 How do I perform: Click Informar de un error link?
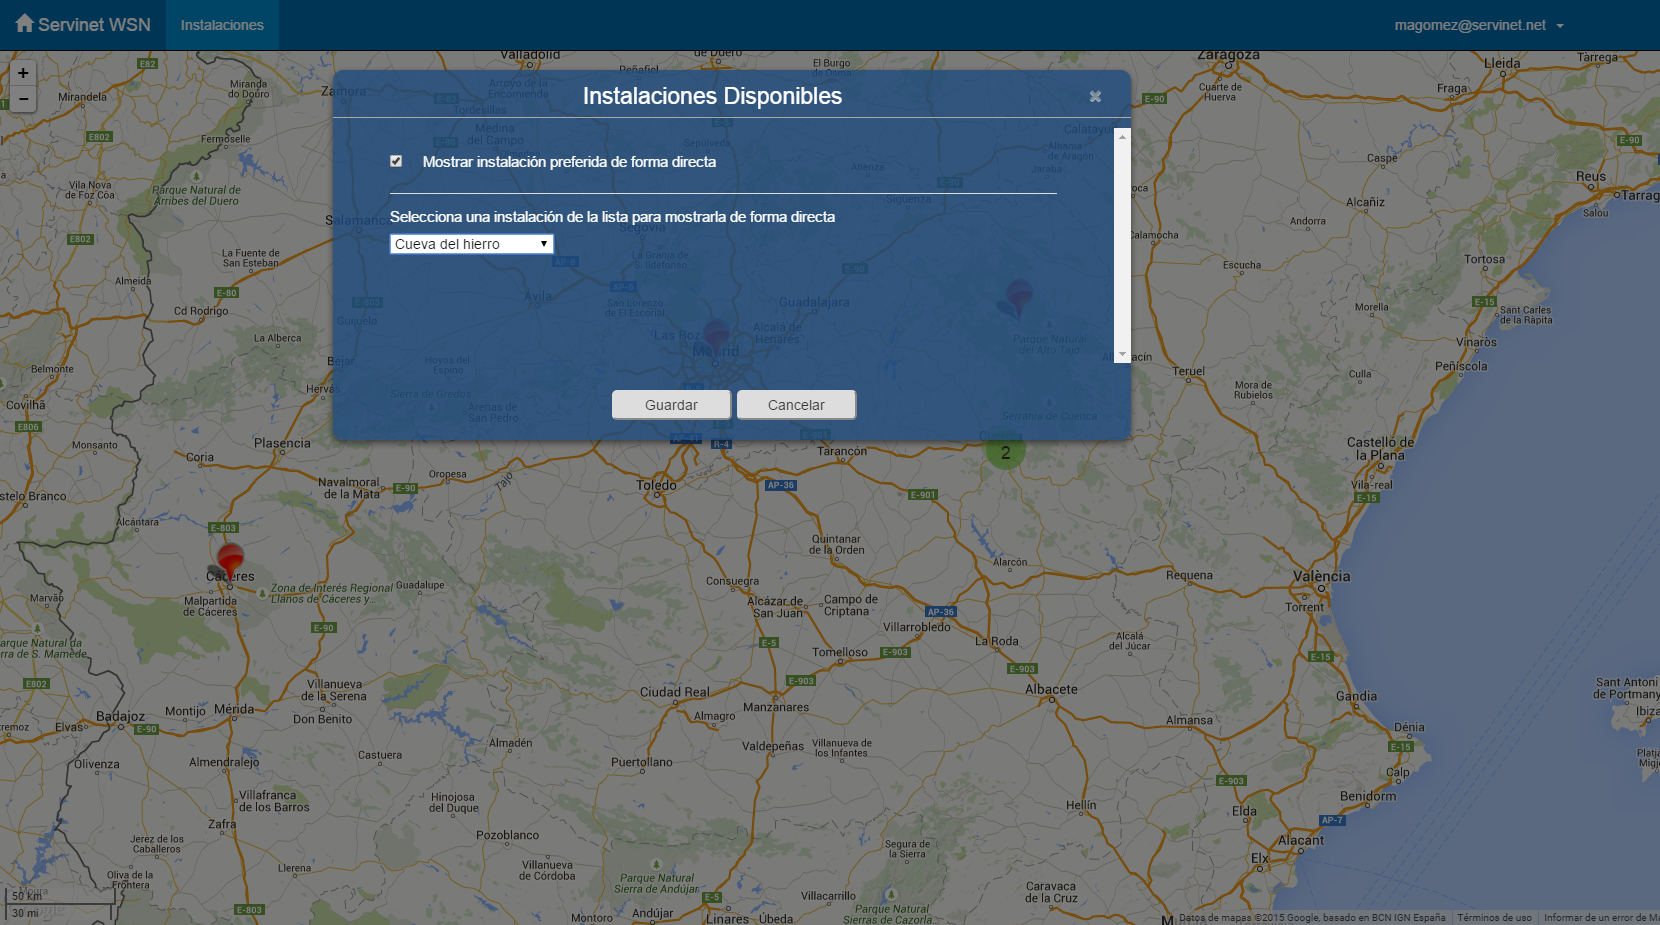point(1600,918)
